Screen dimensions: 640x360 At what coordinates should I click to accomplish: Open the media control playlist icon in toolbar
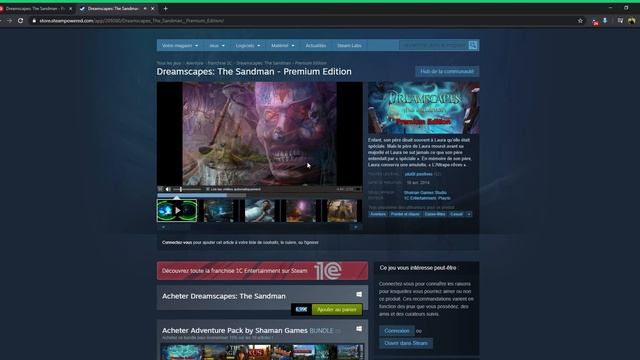click(620, 20)
